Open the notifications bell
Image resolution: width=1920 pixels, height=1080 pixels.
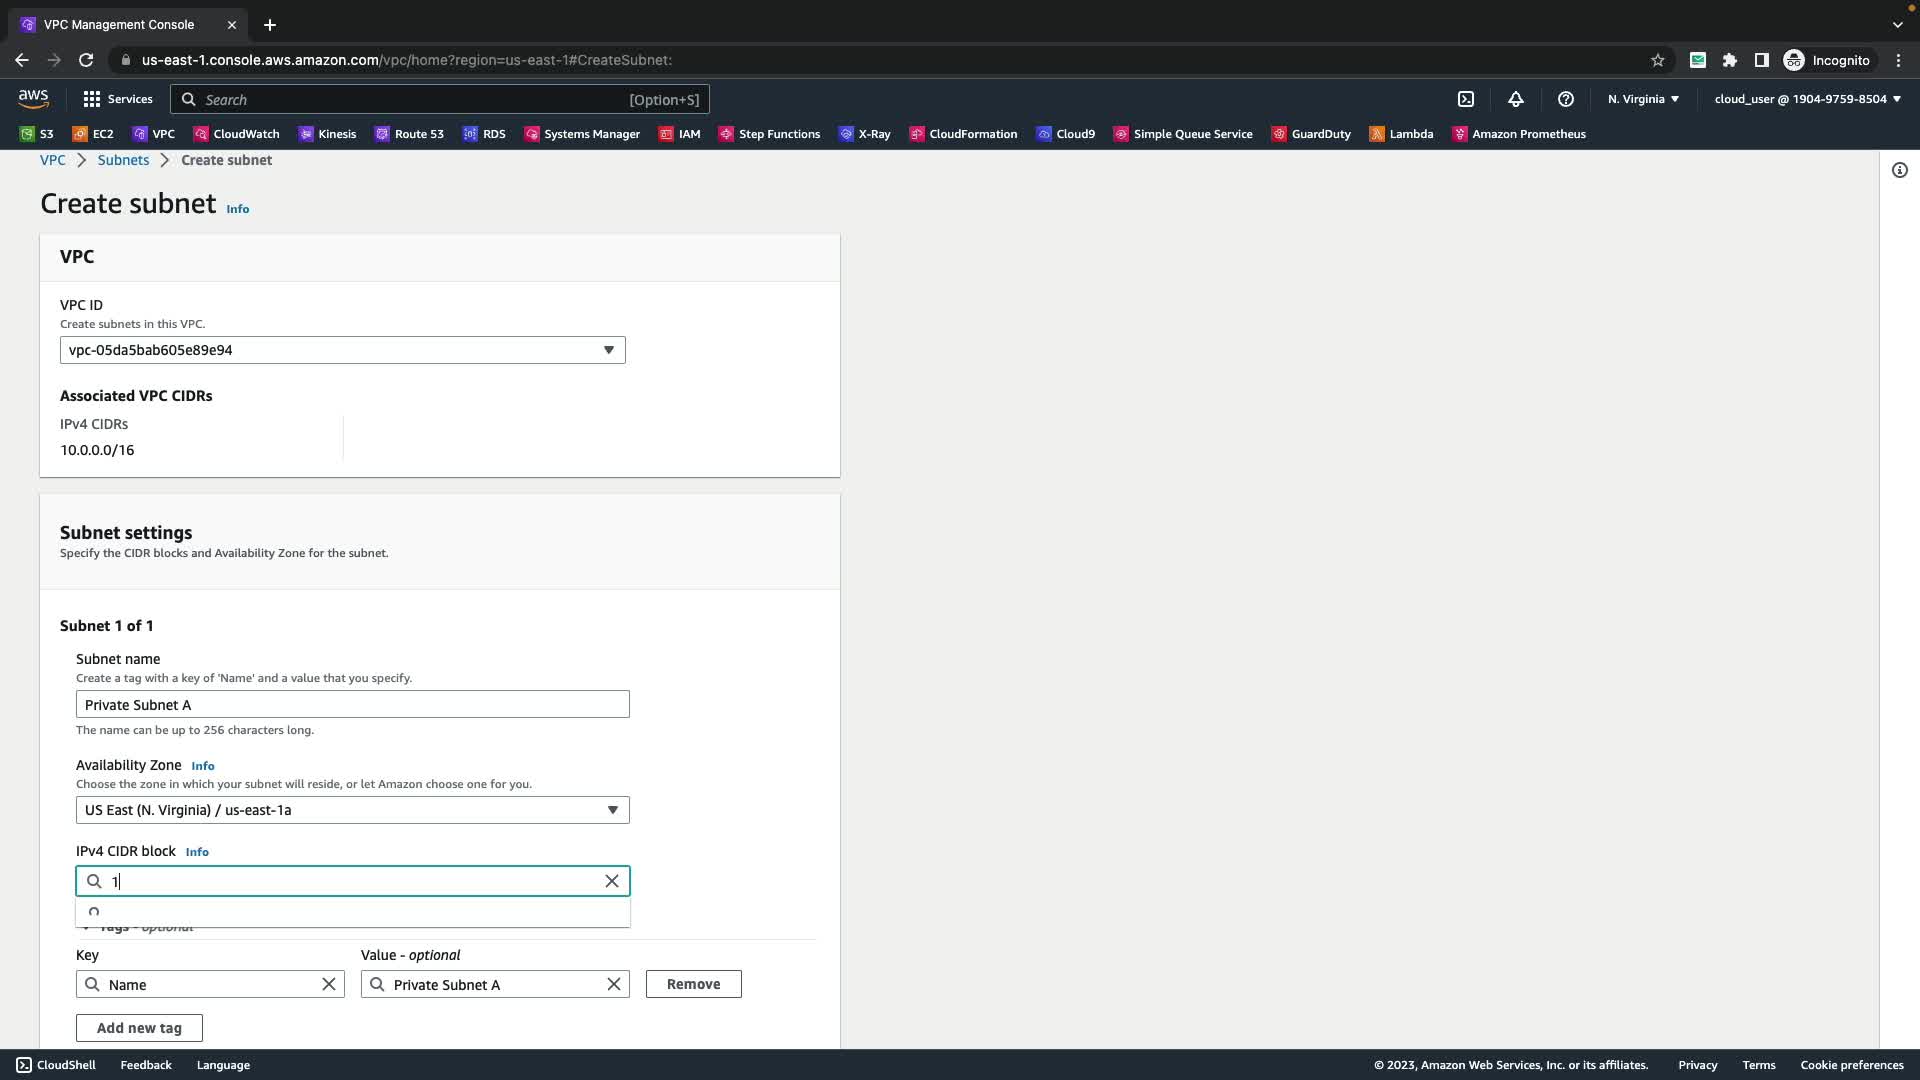click(1516, 99)
